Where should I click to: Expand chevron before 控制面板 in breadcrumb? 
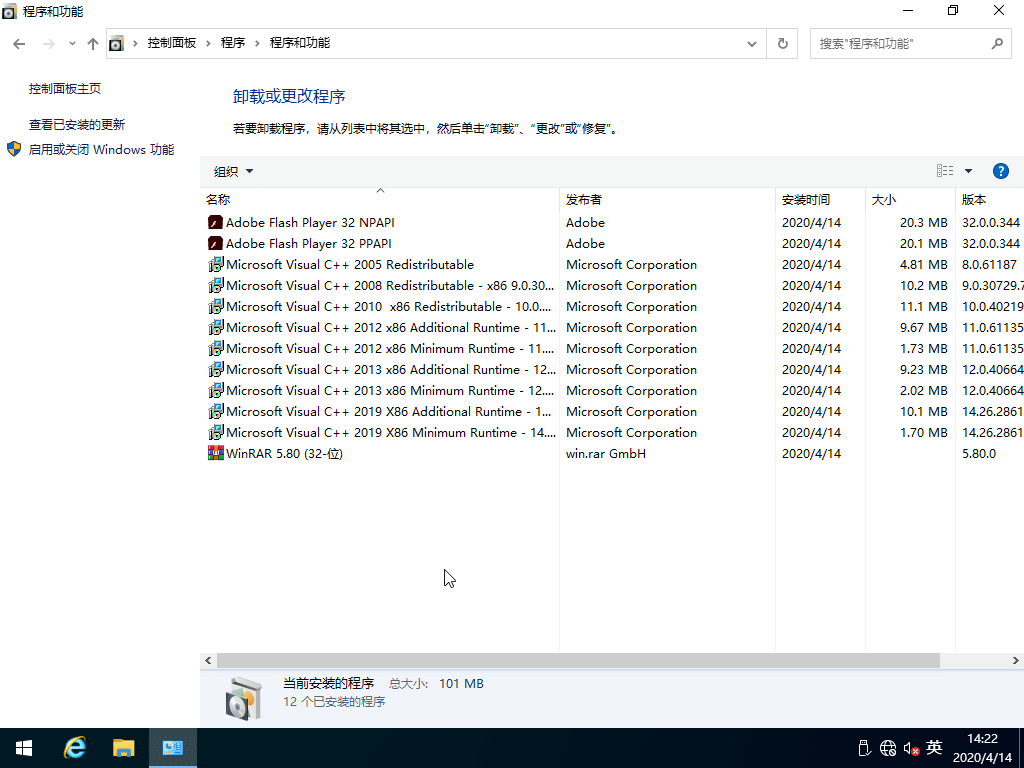point(135,43)
